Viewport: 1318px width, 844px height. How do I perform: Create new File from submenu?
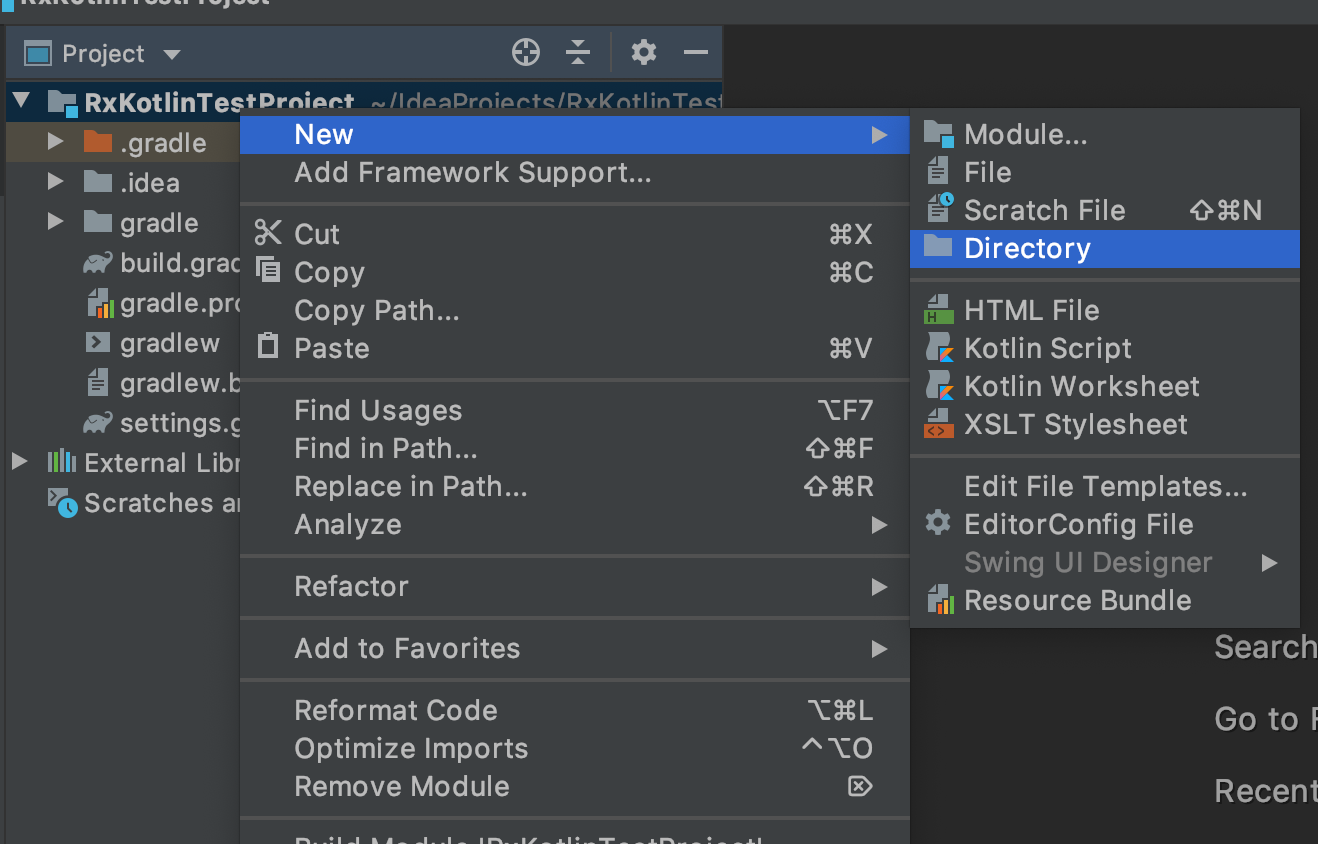tap(1105, 172)
